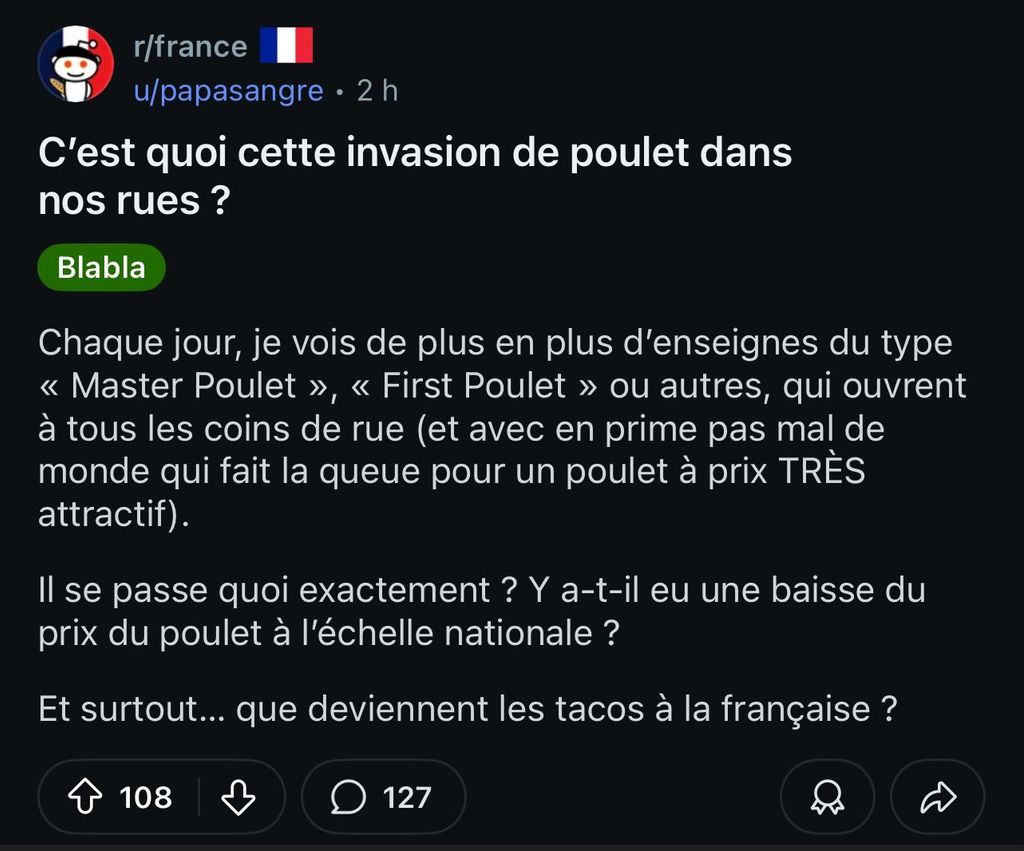Open the post title about poulet invasion
Screen dimensions: 1024x851
click(x=415, y=176)
